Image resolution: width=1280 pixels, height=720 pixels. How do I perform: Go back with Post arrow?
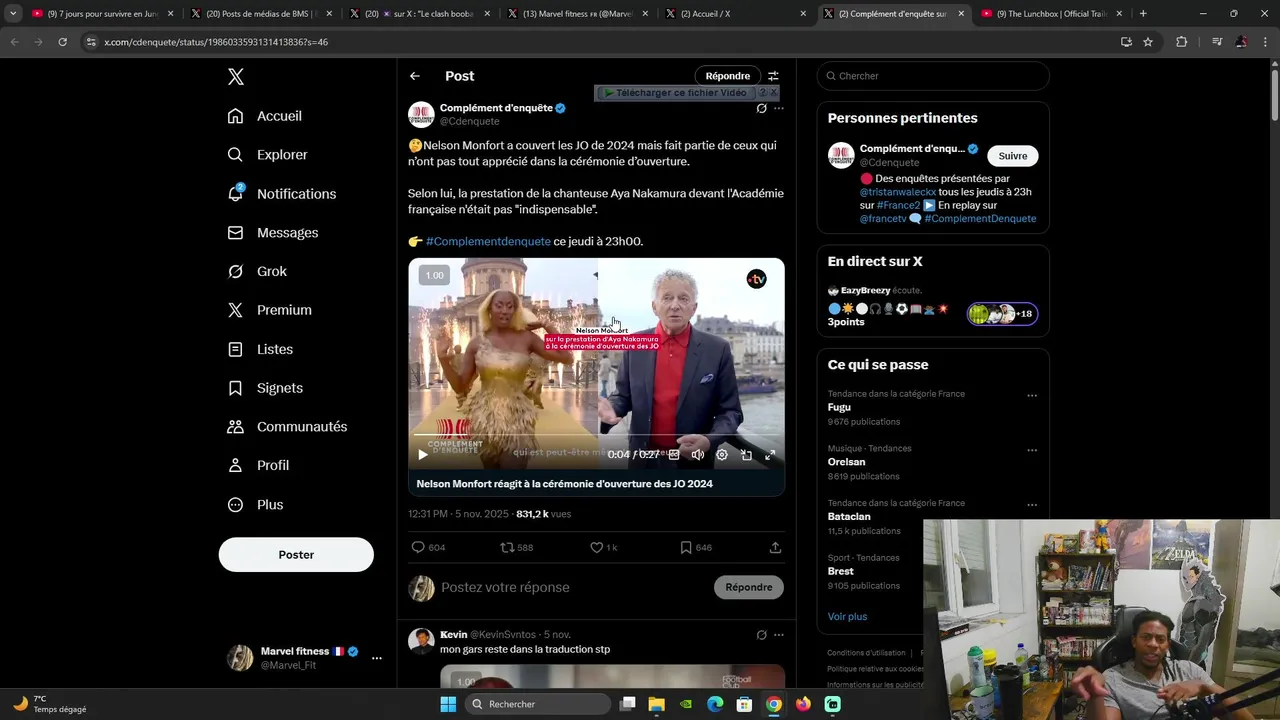click(x=414, y=76)
